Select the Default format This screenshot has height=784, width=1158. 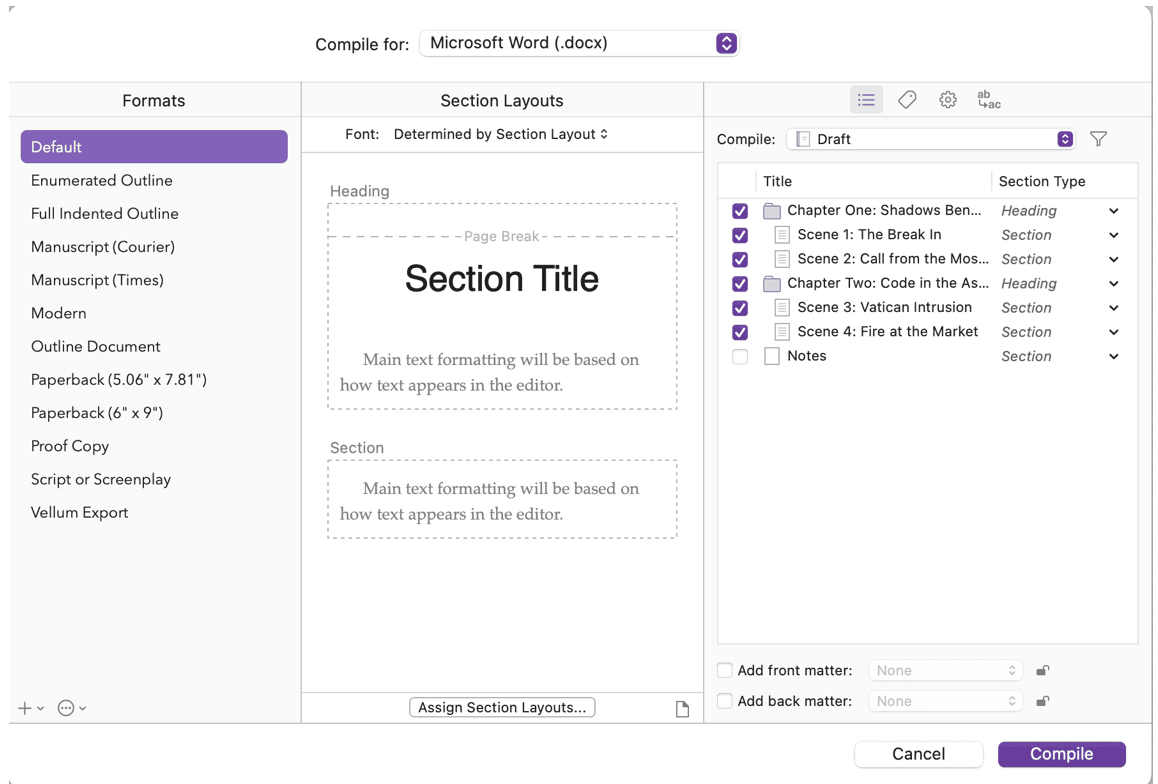pyautogui.click(x=154, y=147)
